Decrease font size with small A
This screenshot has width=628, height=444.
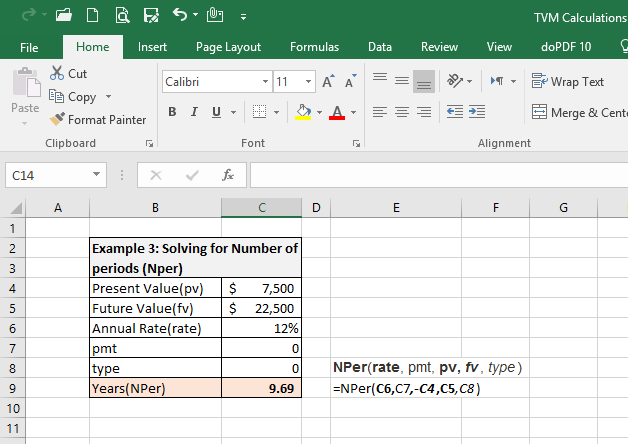350,81
